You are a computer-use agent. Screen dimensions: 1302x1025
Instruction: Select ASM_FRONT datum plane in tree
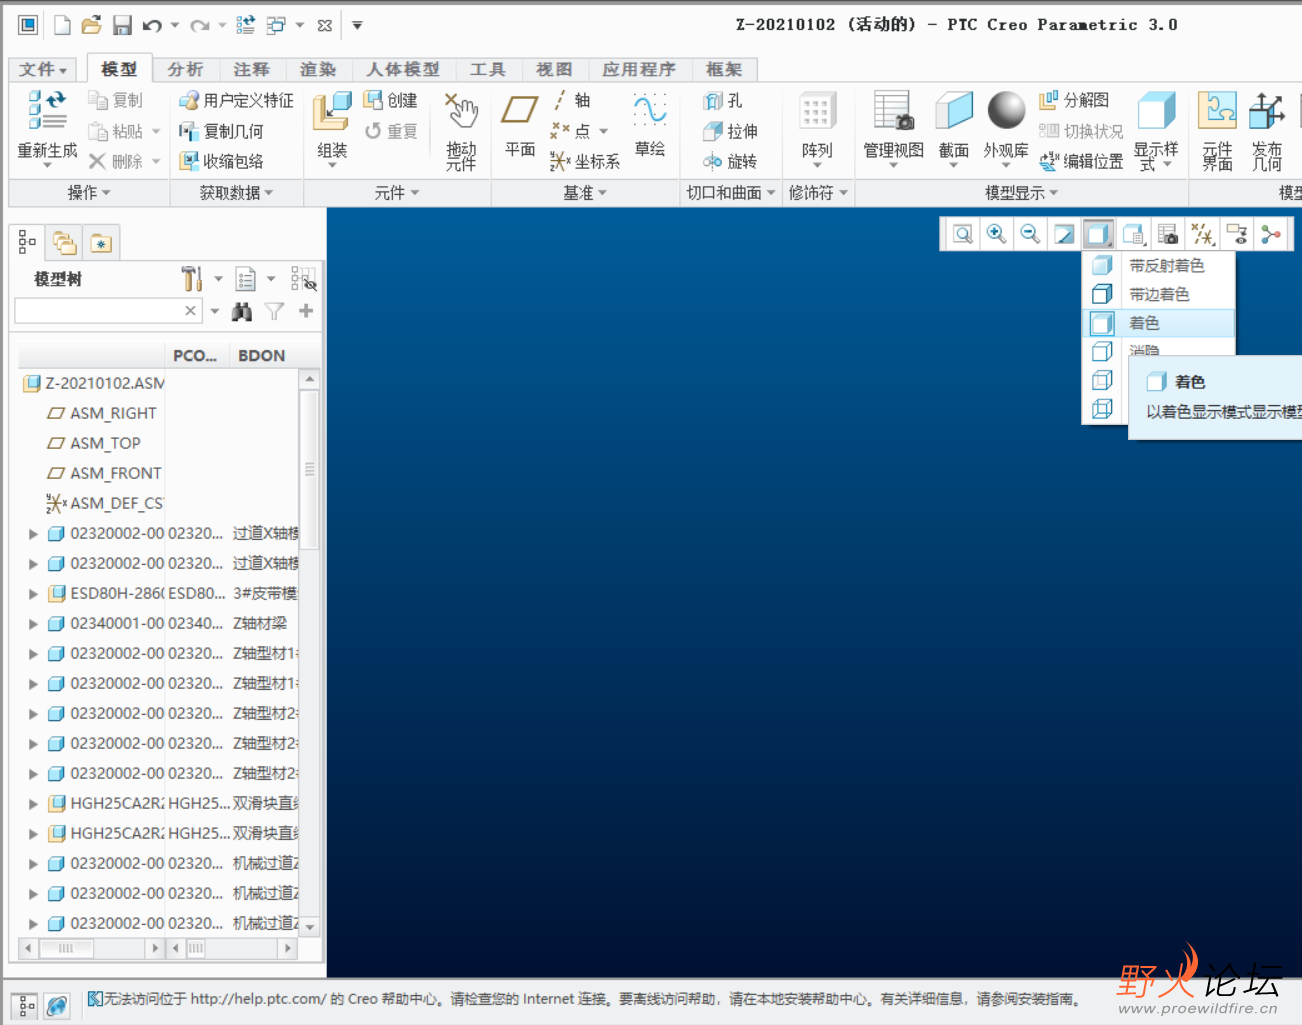point(105,473)
